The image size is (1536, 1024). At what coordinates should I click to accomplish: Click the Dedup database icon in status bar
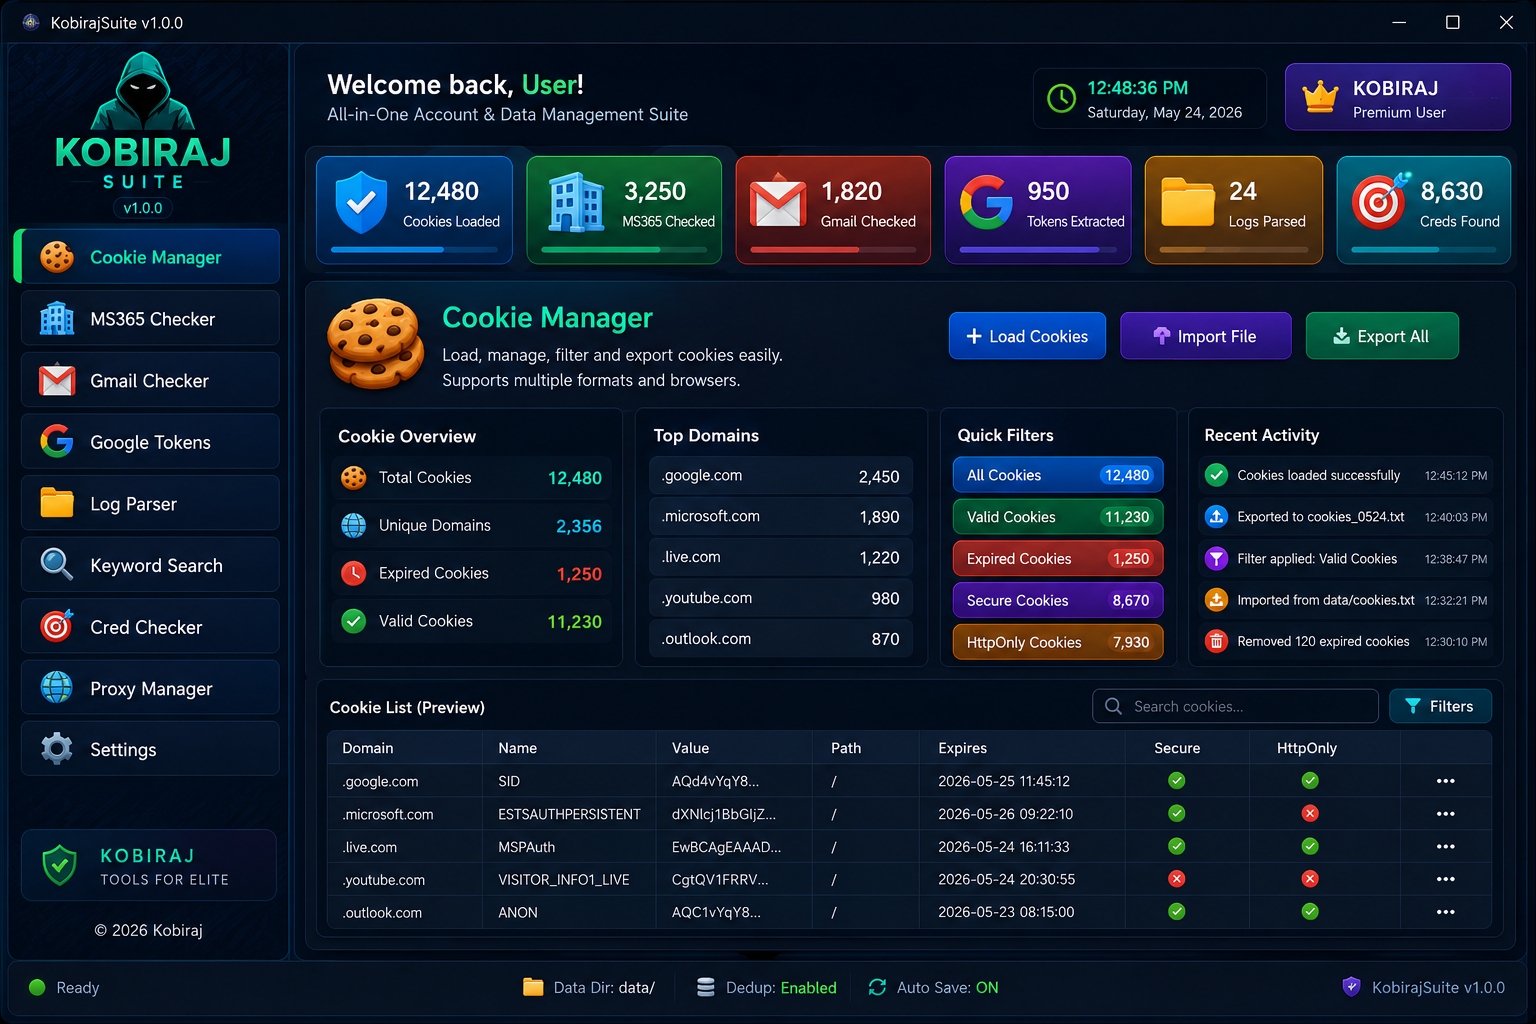705,987
